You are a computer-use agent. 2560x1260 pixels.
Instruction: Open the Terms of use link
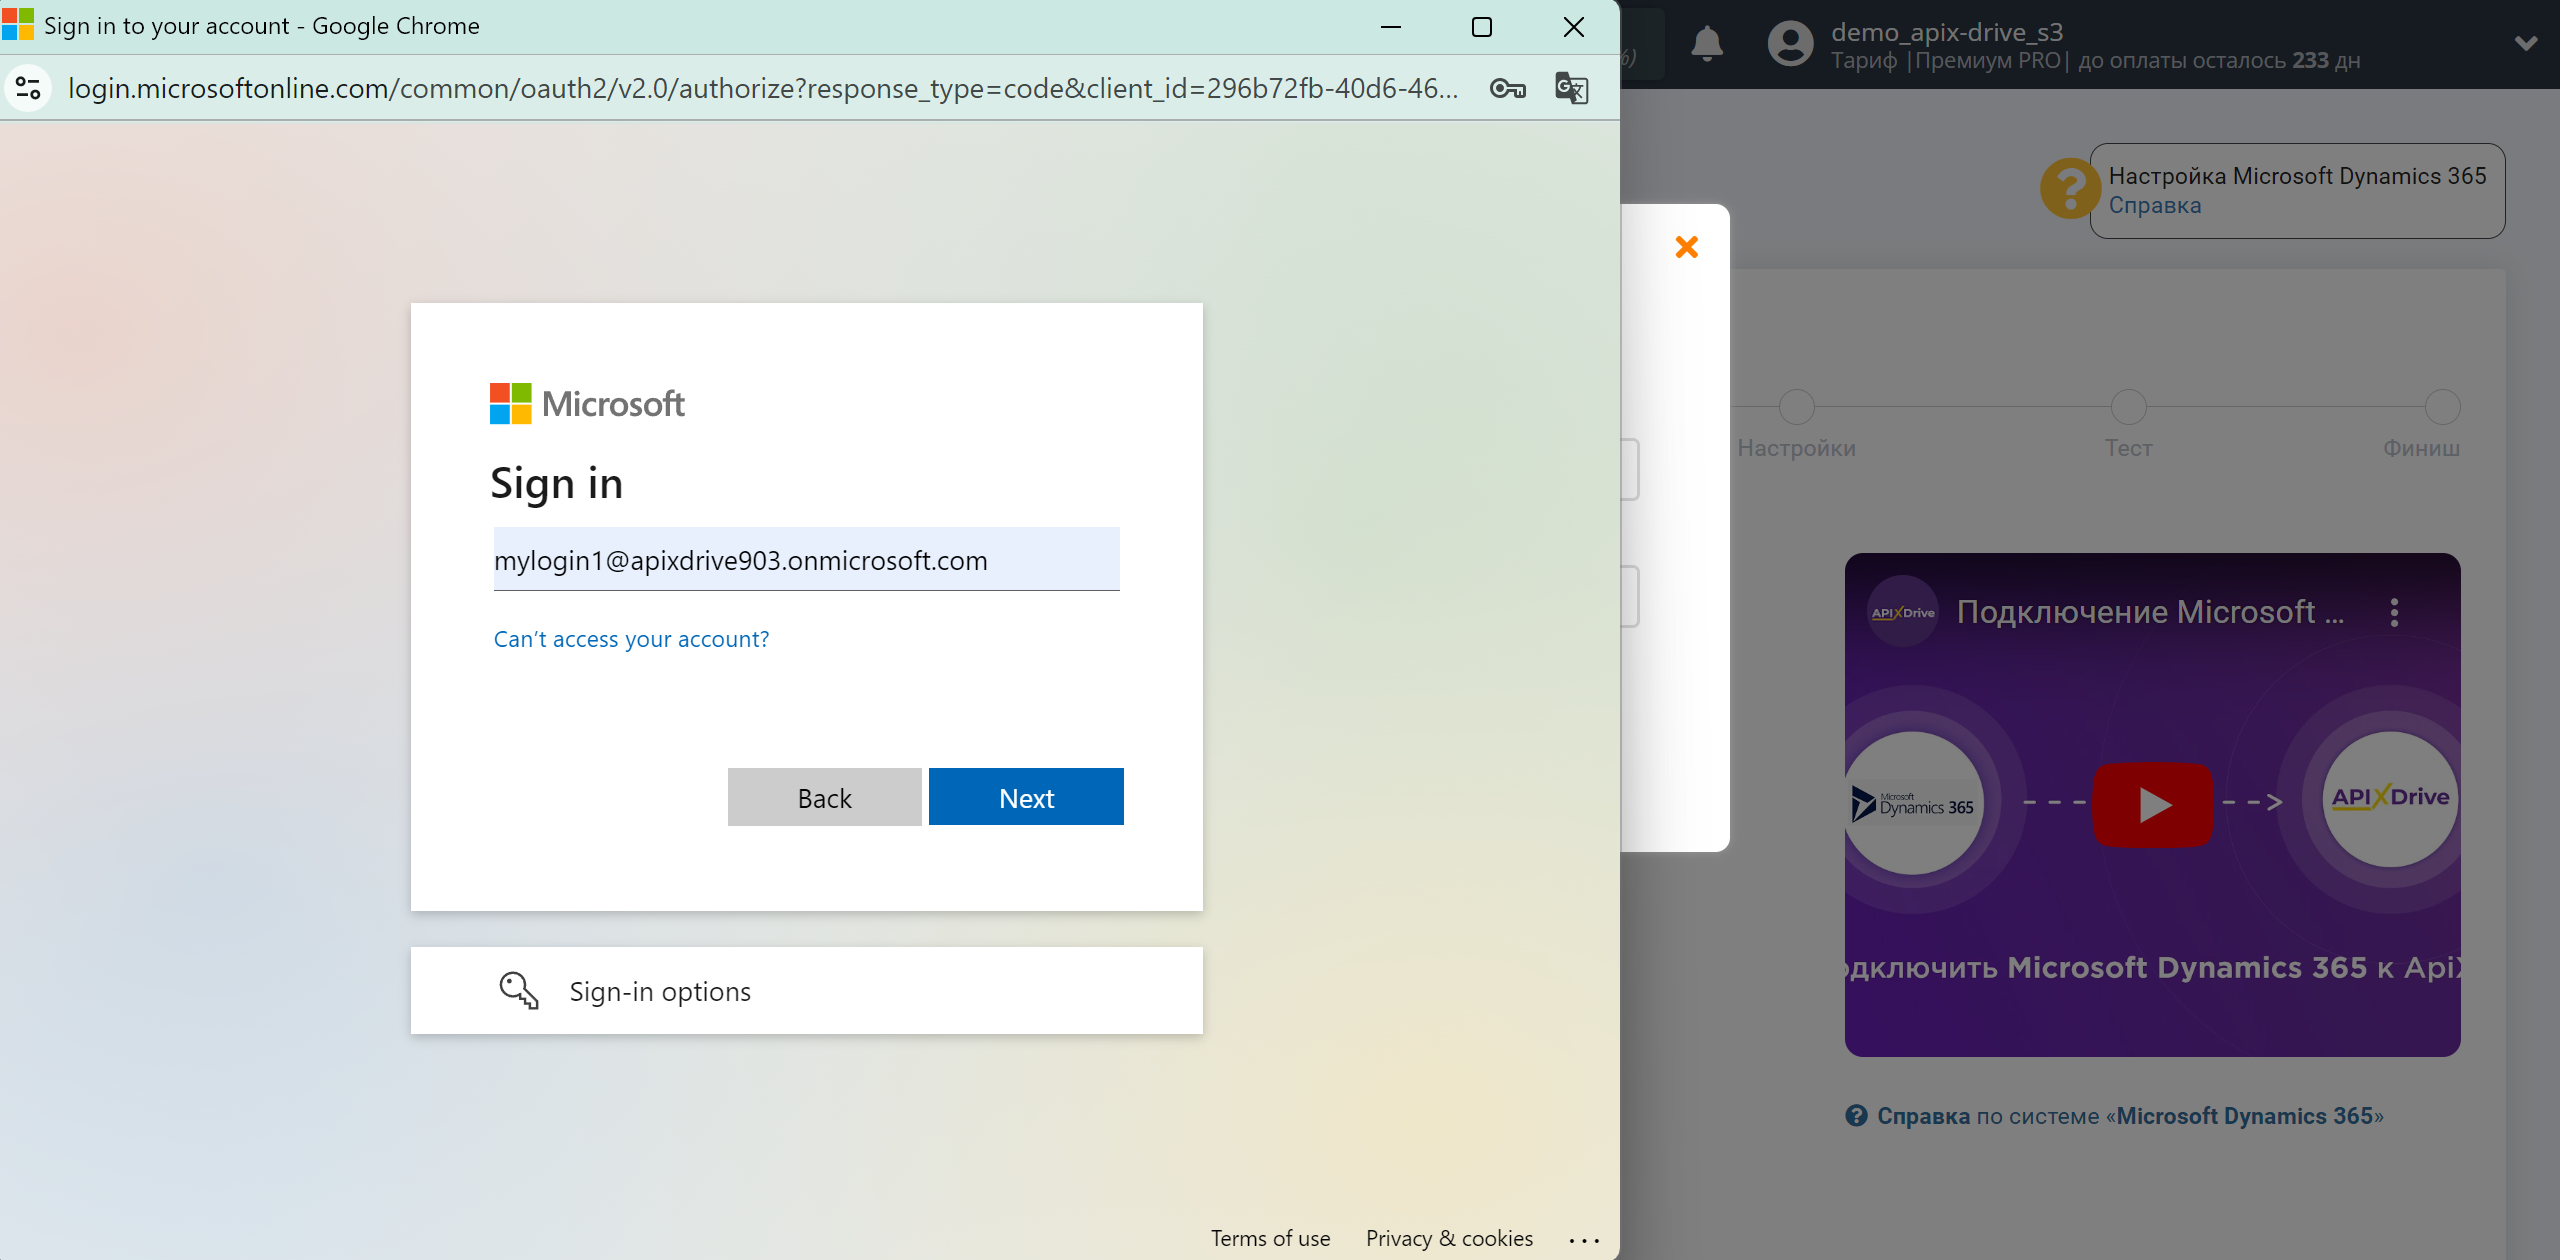[x=1270, y=1238]
